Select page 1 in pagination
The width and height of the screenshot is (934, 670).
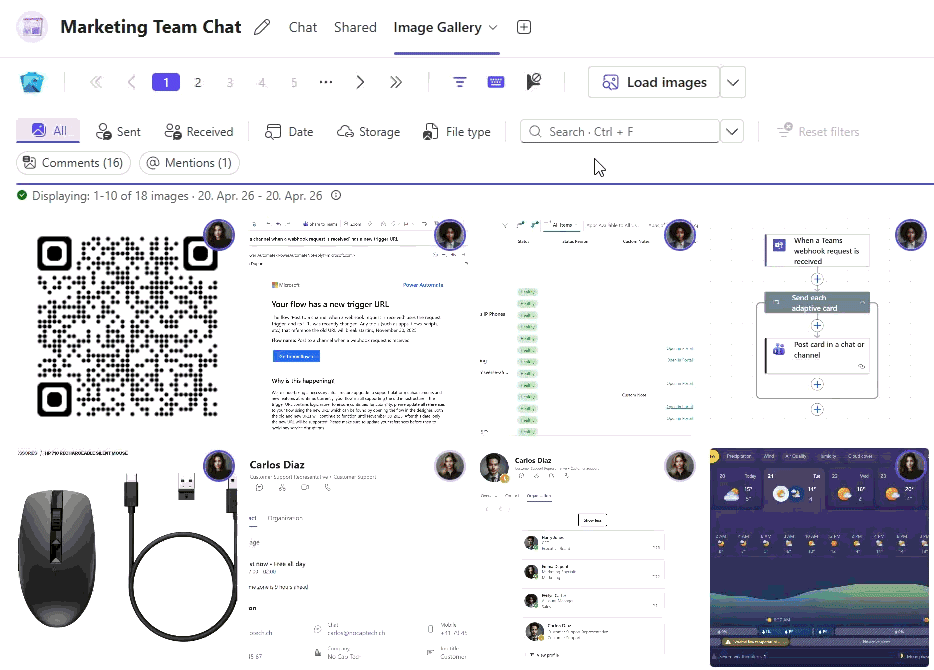tap(166, 82)
